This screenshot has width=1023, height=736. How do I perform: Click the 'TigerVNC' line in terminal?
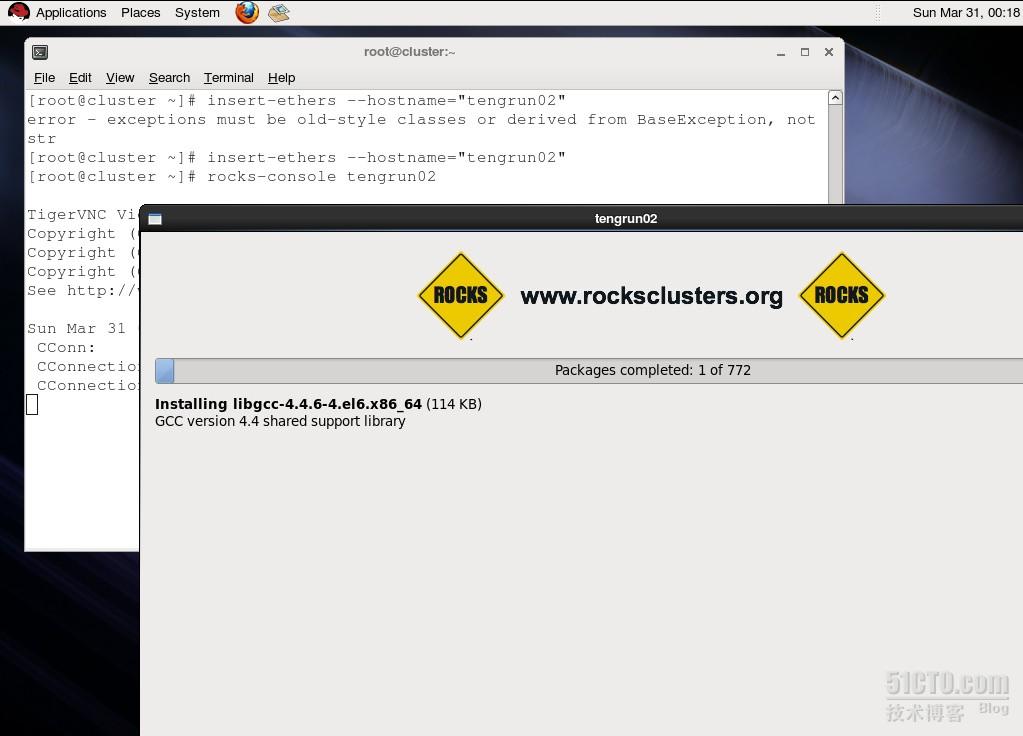click(82, 215)
